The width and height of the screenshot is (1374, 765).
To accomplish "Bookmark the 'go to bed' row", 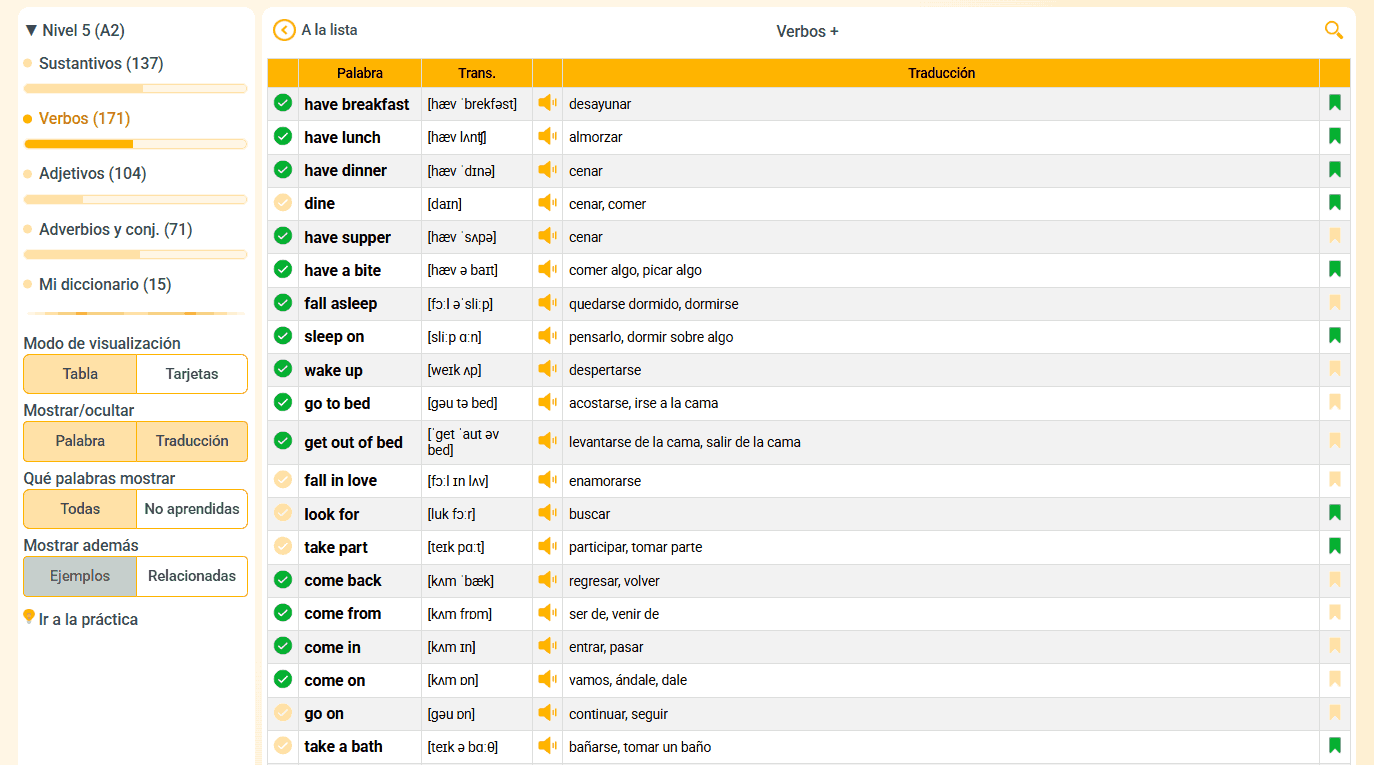I will (x=1334, y=402).
